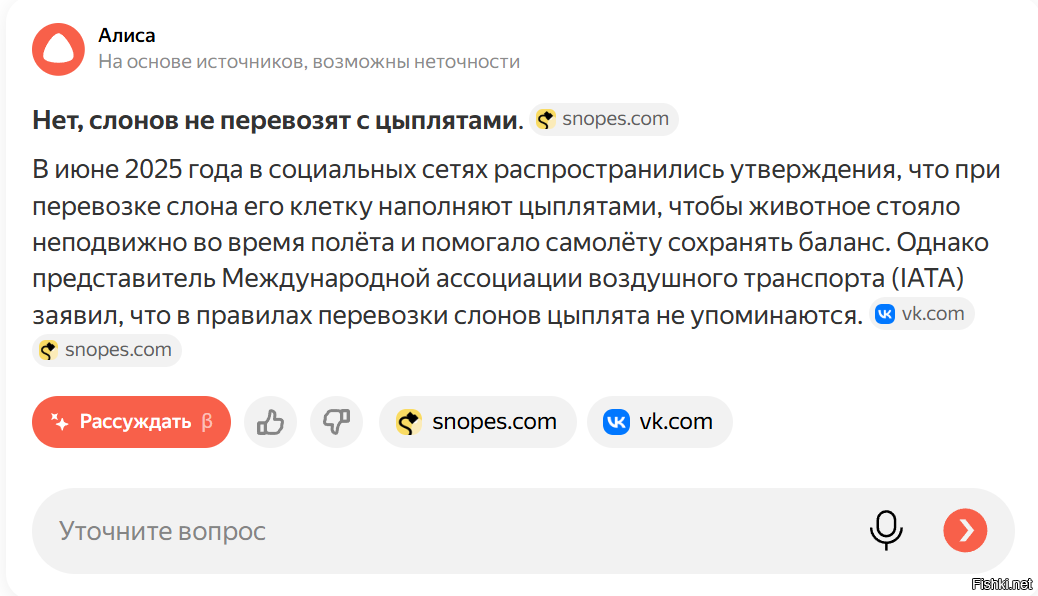Click the 'На основе источников' disclaimer text

pyautogui.click(x=309, y=62)
